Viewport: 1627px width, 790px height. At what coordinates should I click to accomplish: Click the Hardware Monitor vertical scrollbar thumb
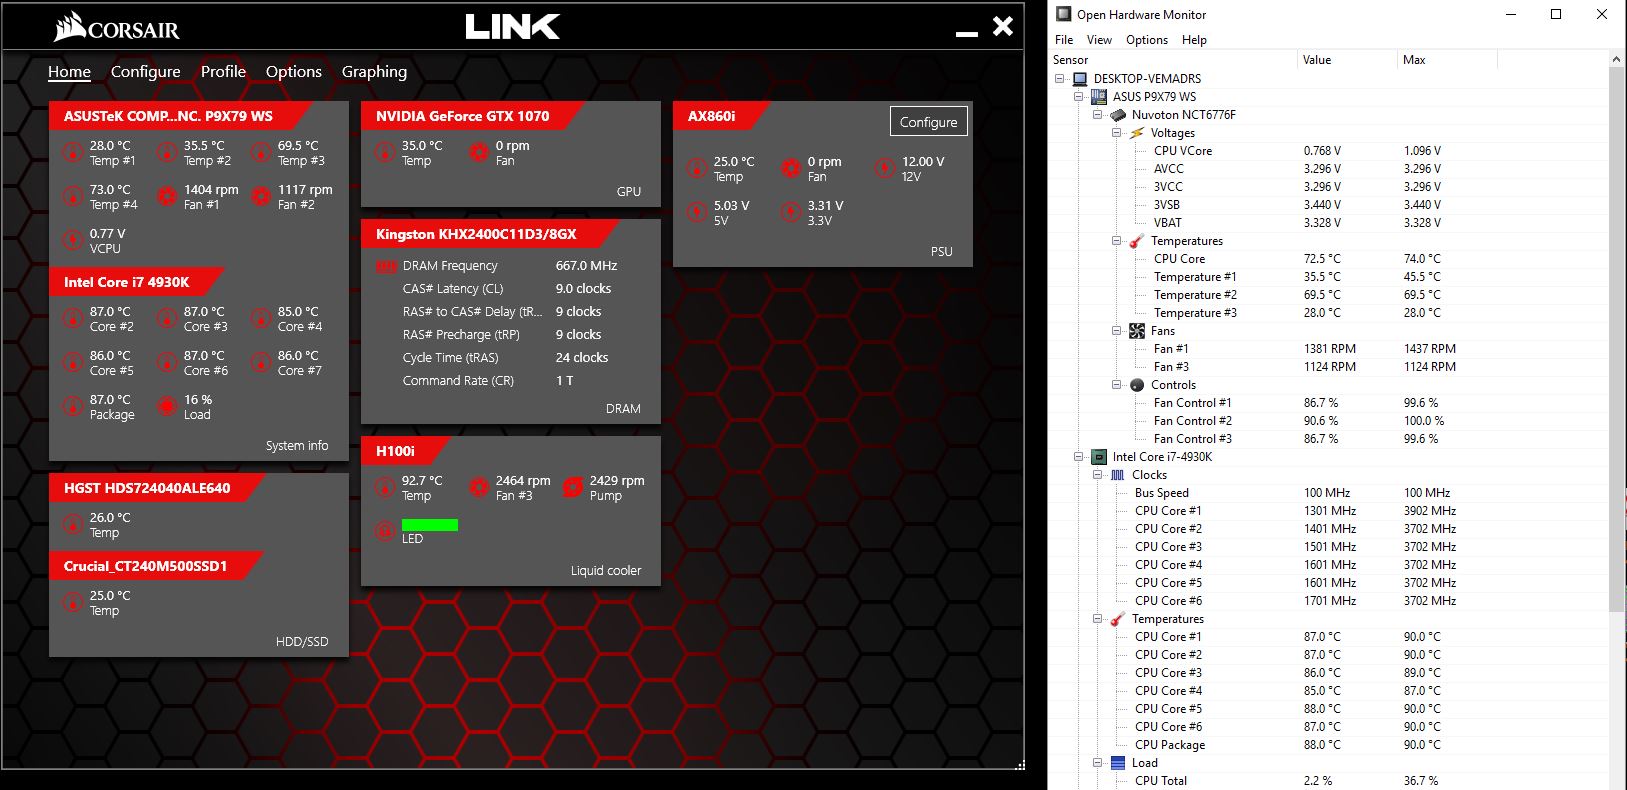[1617, 340]
